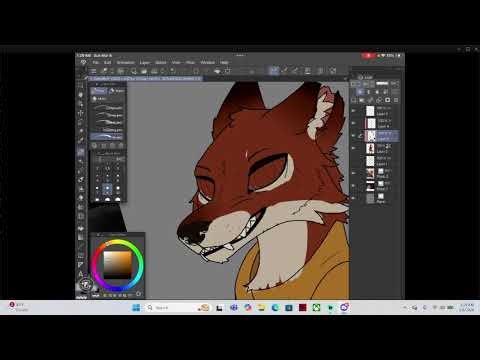This screenshot has width=480, height=360.
Task: Click the settings icon below color wheel
Action: coord(139,294)
